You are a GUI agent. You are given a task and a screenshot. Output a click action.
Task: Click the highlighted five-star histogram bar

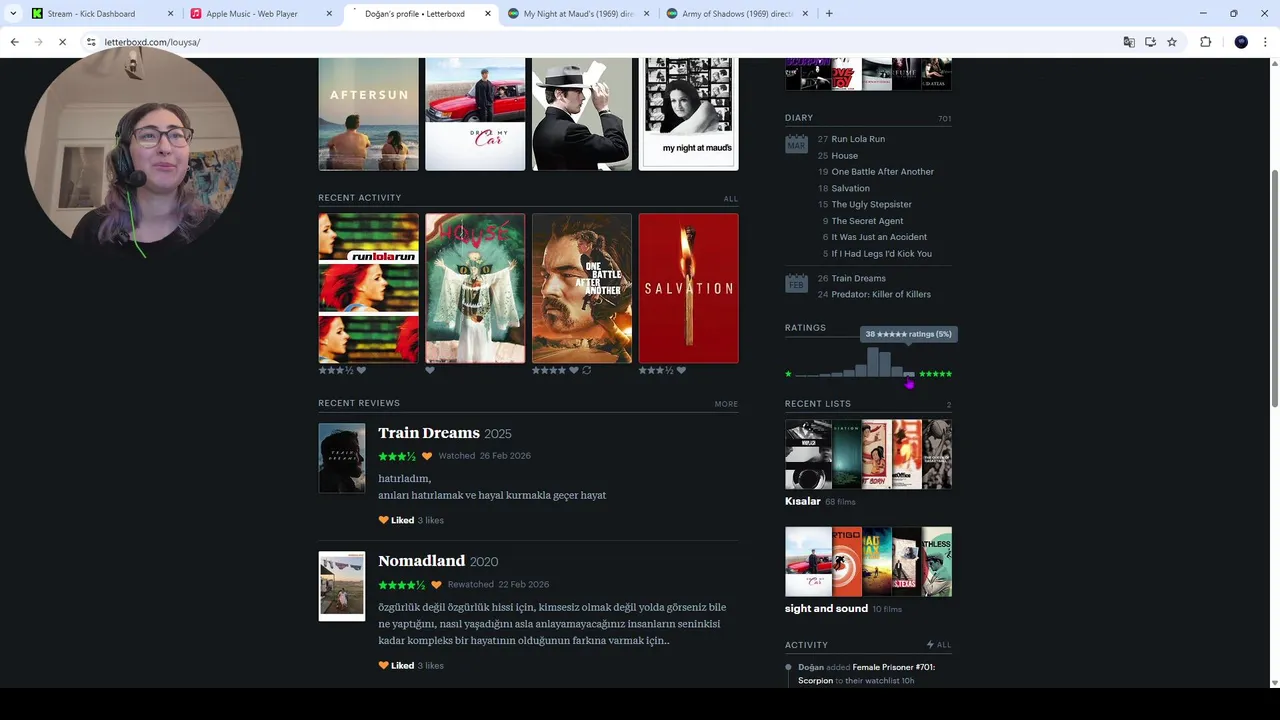click(x=909, y=374)
